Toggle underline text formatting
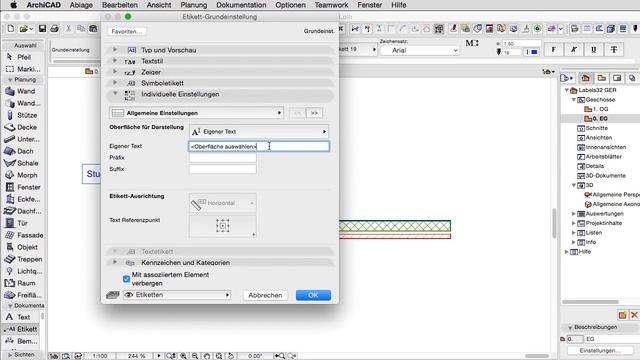The height and width of the screenshot is (360, 640). [594, 49]
